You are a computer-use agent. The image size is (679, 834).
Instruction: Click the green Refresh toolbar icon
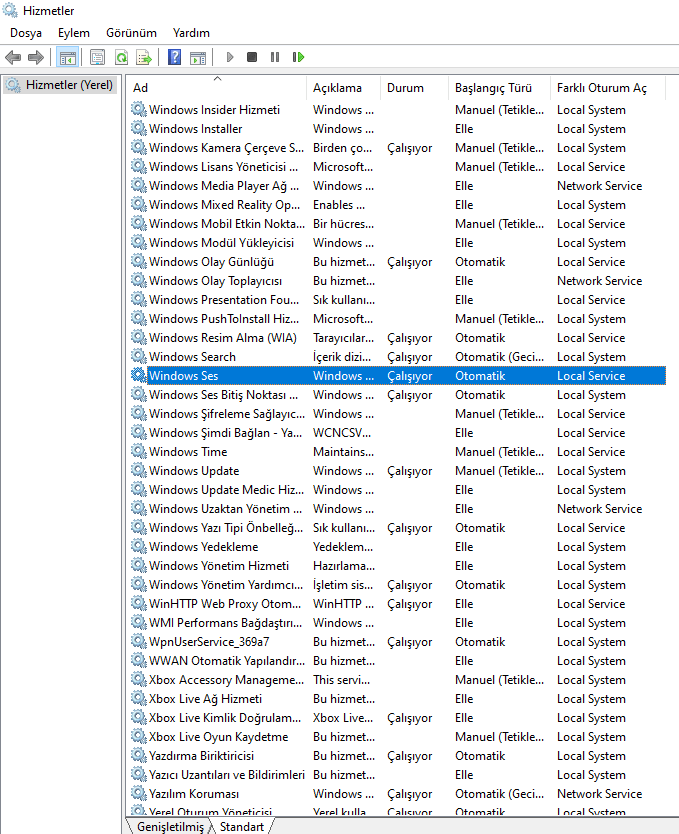point(122,57)
